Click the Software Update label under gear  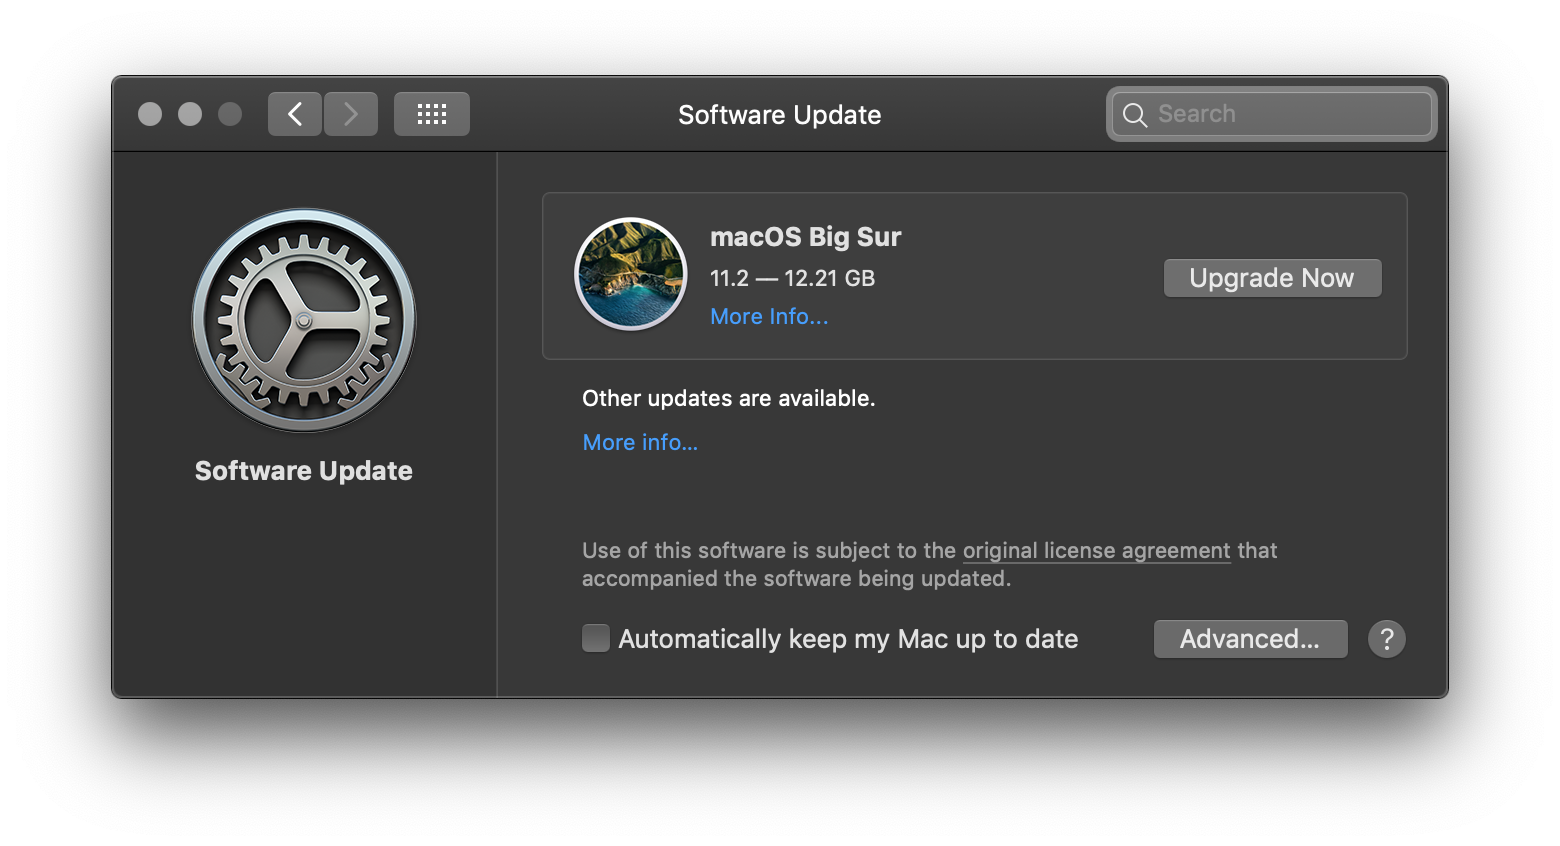tap(304, 471)
